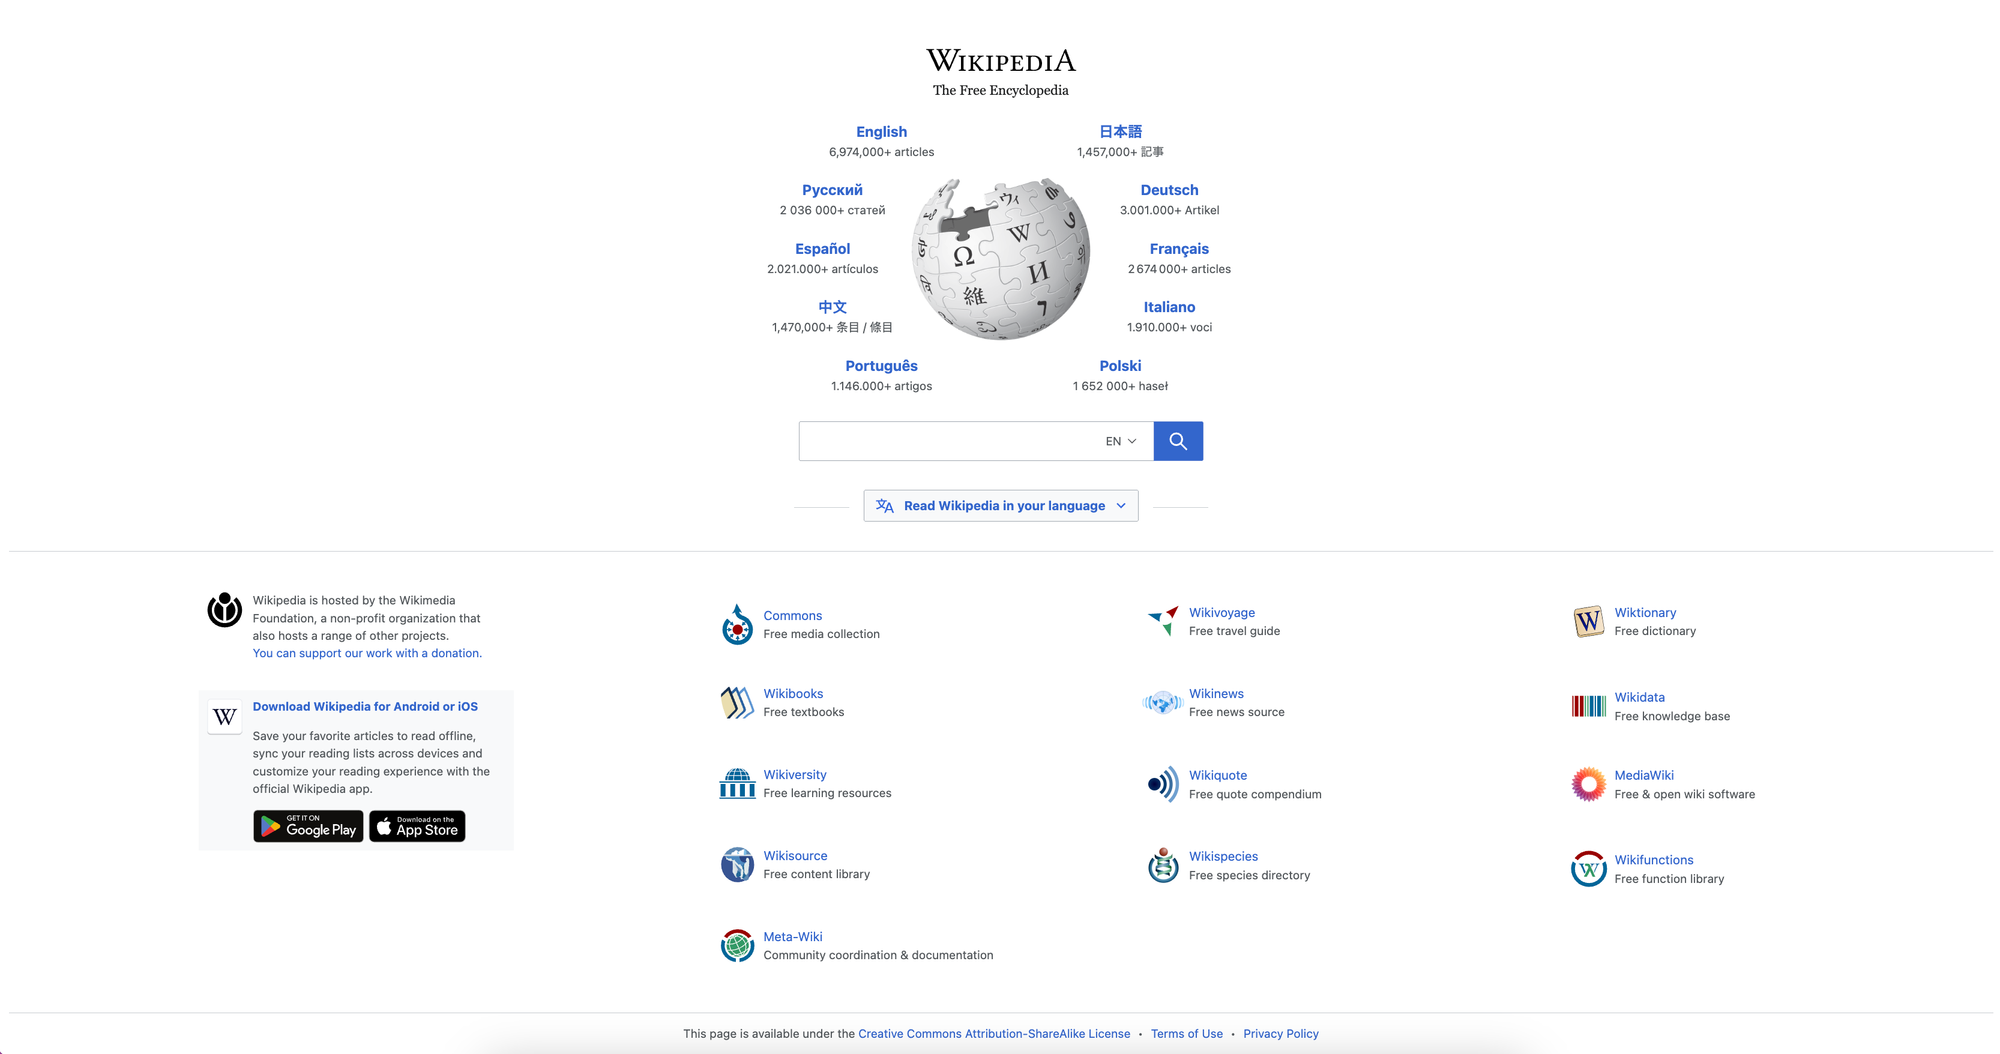This screenshot has width=2000, height=1054.
Task: Open the Wikiquote text link
Action: (1217, 776)
